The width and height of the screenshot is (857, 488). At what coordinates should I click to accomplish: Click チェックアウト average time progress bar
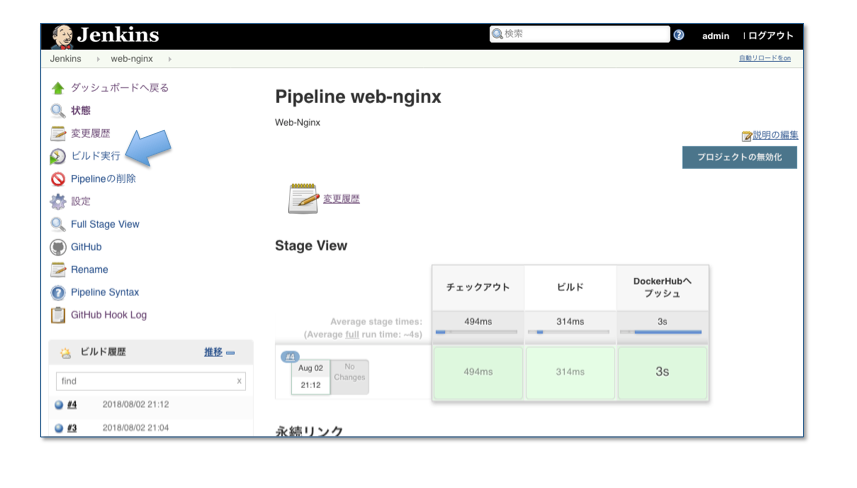pyautogui.click(x=477, y=332)
